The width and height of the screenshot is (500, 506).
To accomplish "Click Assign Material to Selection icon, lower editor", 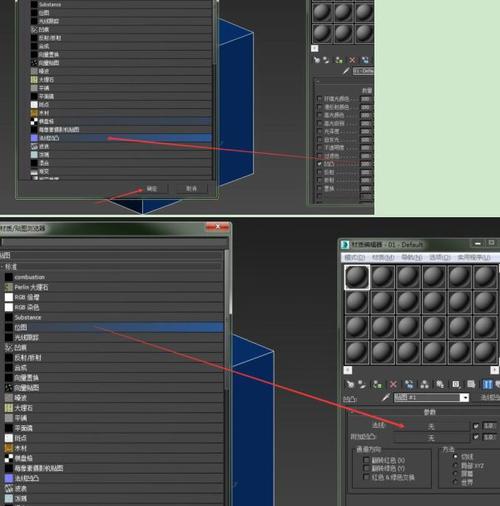I will point(377,384).
